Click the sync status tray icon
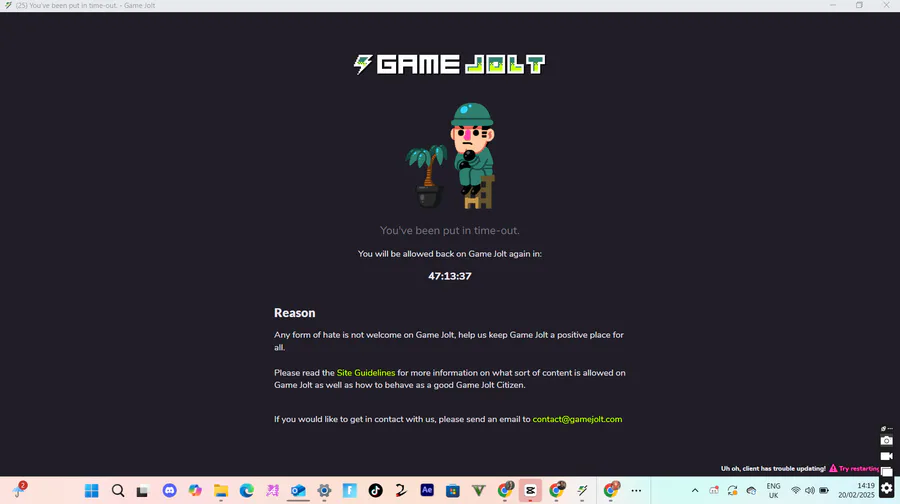Viewport: 900px width, 504px height. [732, 490]
